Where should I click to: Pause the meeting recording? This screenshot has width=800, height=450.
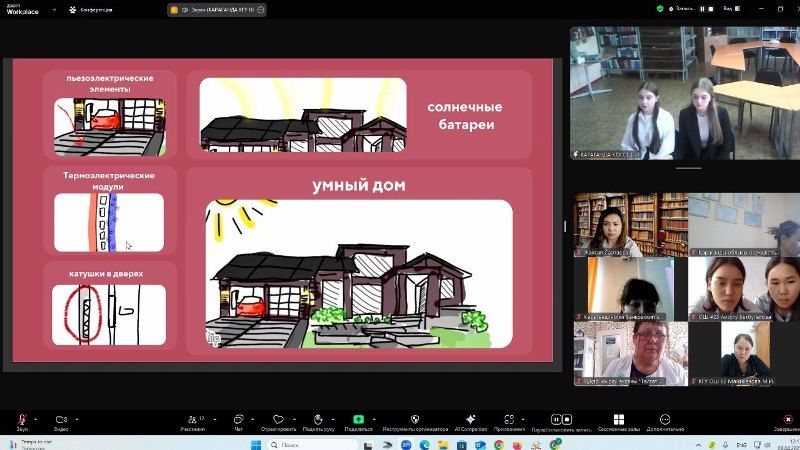[558, 419]
